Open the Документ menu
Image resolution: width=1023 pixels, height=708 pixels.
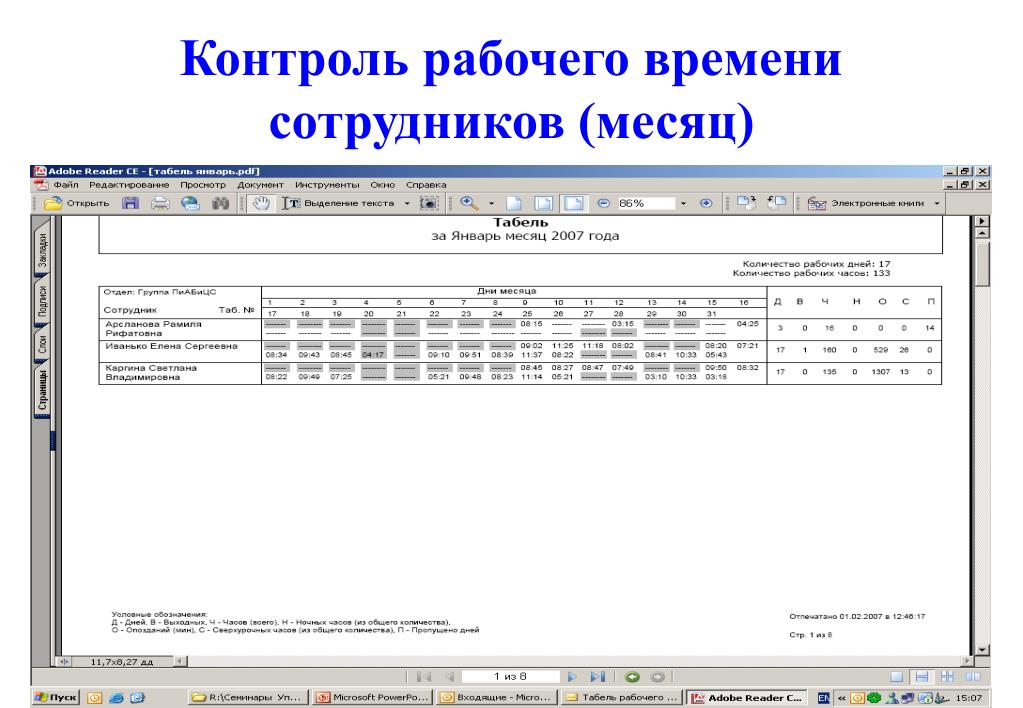[260, 185]
